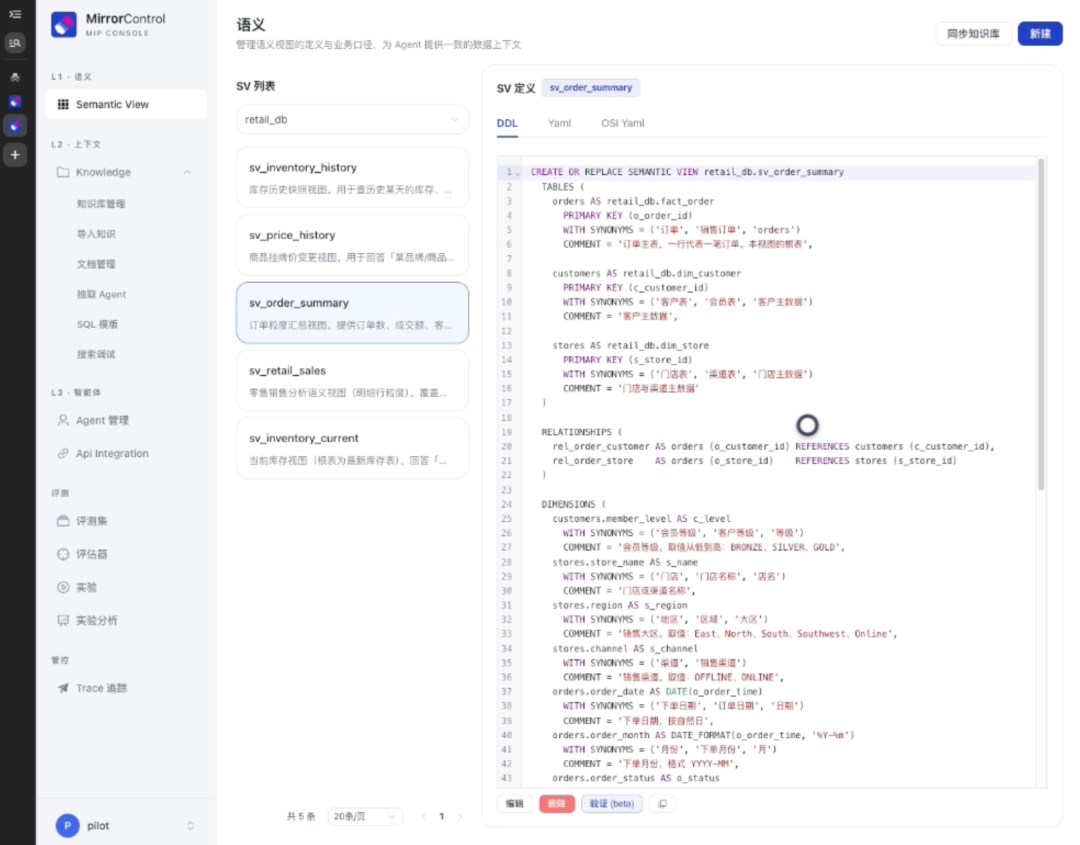Click the 评估器 icon
This screenshot has width=1080, height=845.
click(63, 554)
